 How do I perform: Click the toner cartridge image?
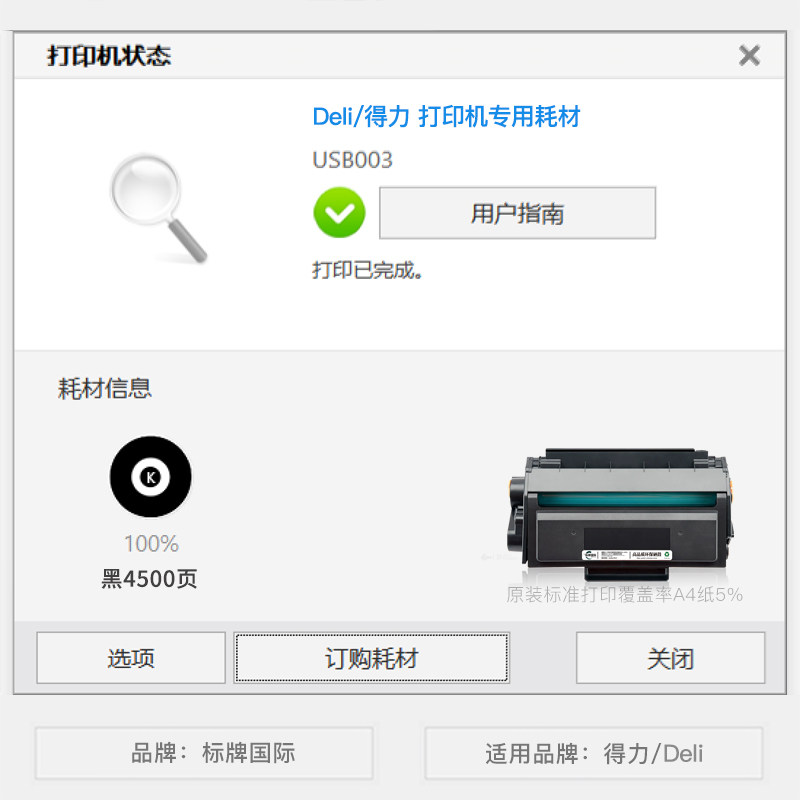click(x=620, y=514)
